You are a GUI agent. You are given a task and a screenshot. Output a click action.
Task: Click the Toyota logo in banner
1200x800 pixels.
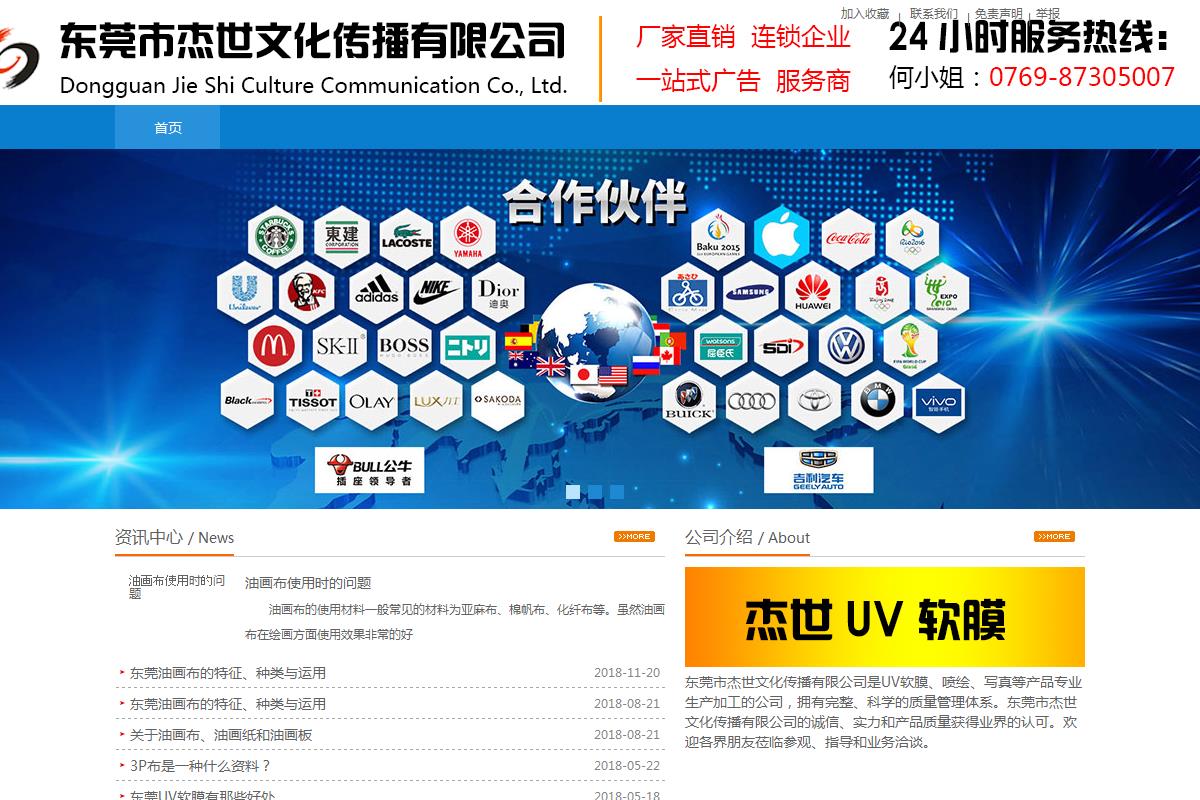(814, 401)
